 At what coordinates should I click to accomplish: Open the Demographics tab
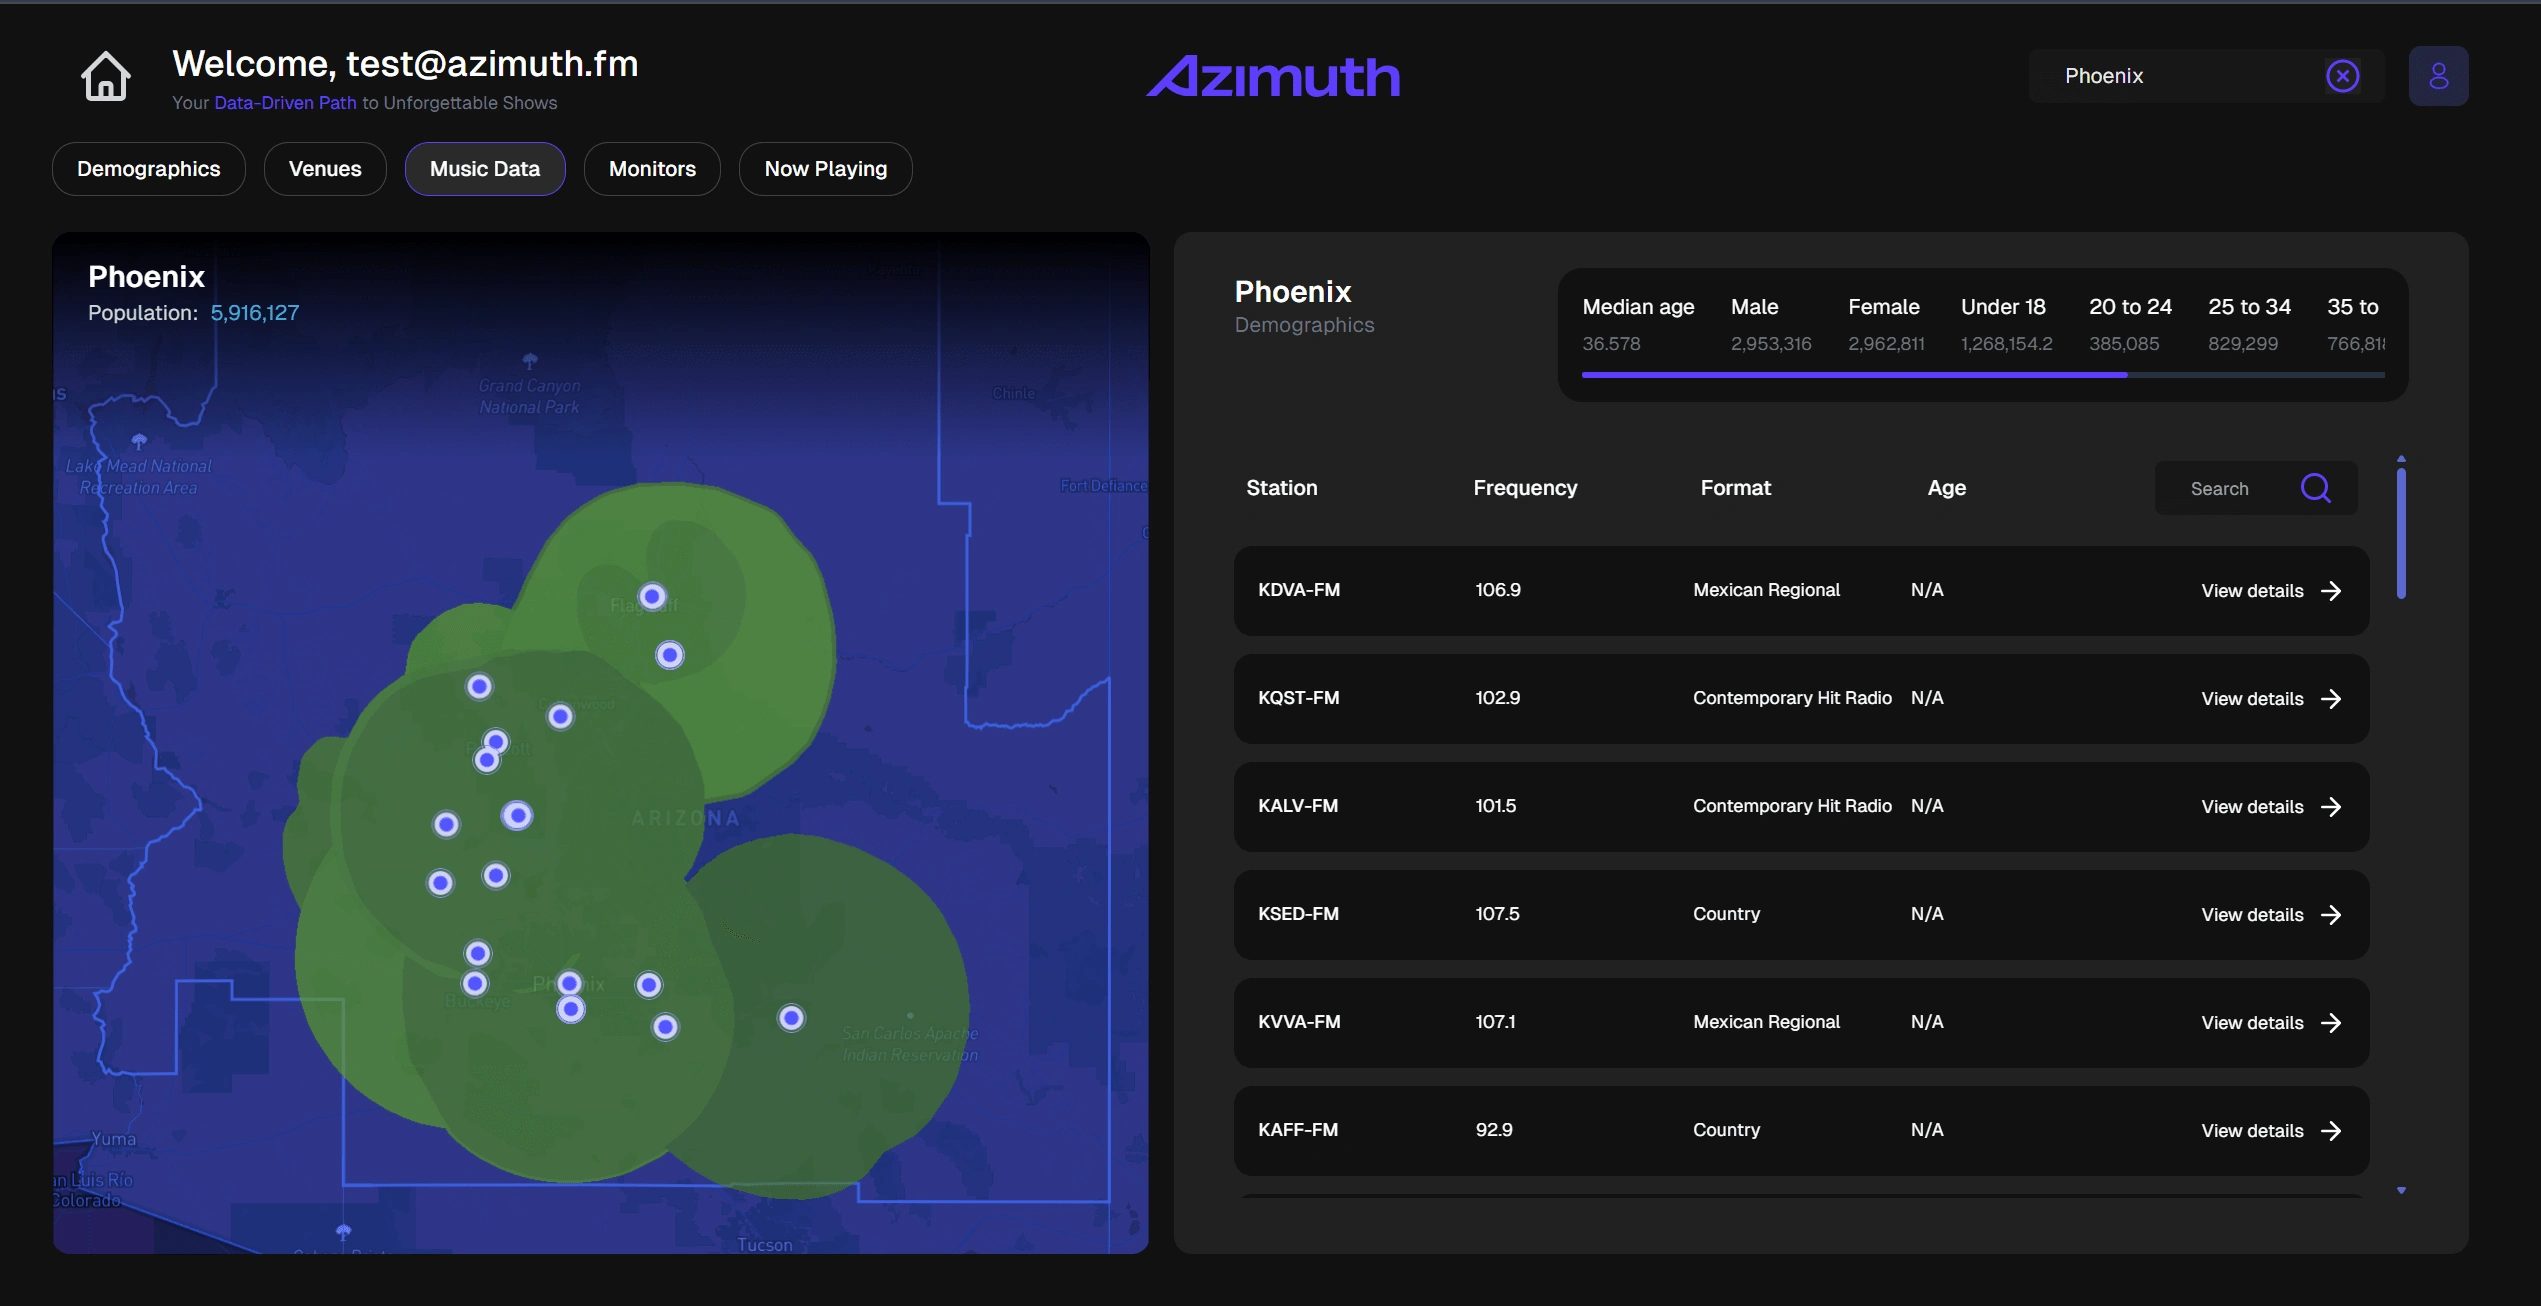coord(149,169)
